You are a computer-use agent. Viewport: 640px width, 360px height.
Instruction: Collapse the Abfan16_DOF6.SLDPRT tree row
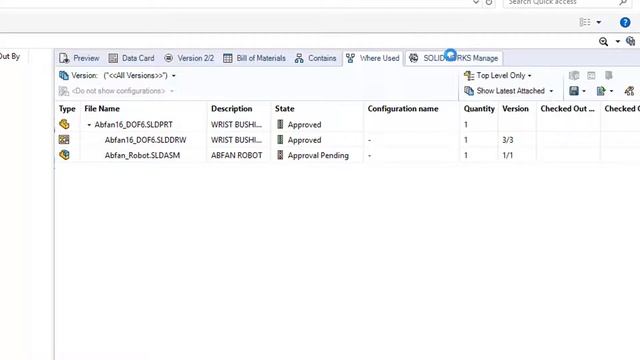point(89,125)
